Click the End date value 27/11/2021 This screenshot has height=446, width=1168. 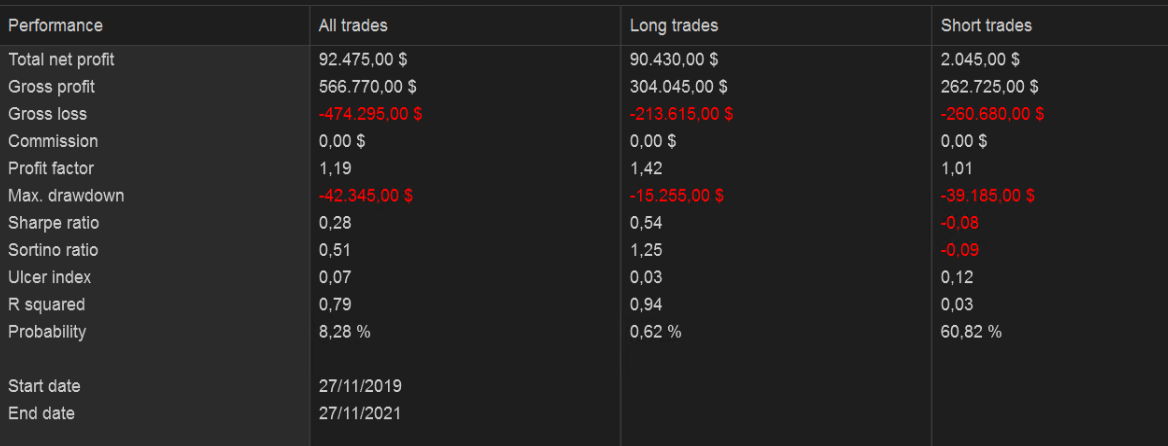[x=360, y=413]
